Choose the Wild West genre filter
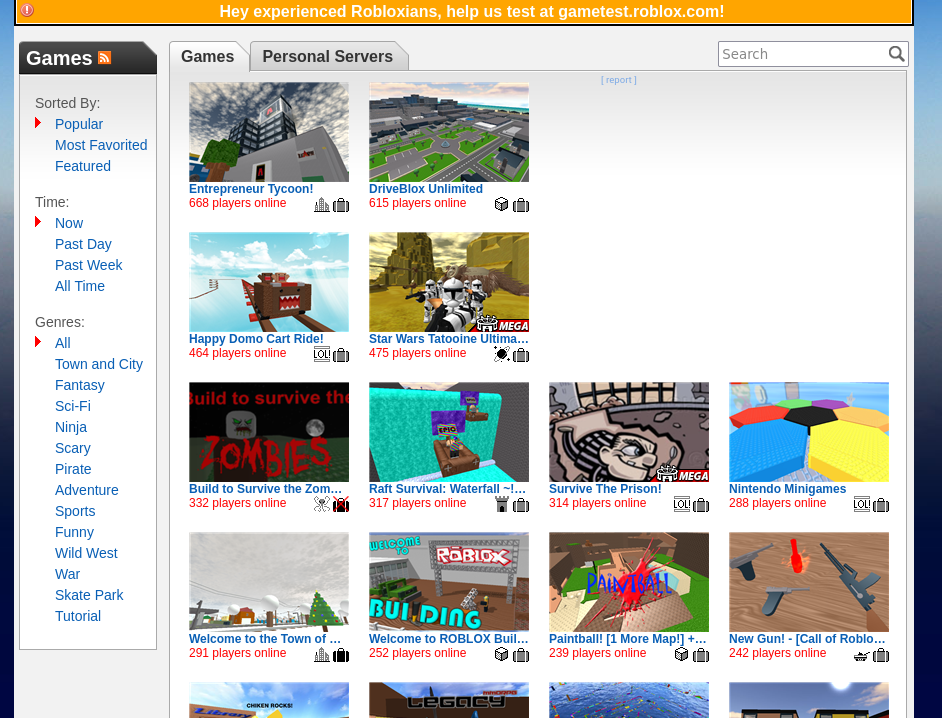The width and height of the screenshot is (942, 718). pos(86,553)
